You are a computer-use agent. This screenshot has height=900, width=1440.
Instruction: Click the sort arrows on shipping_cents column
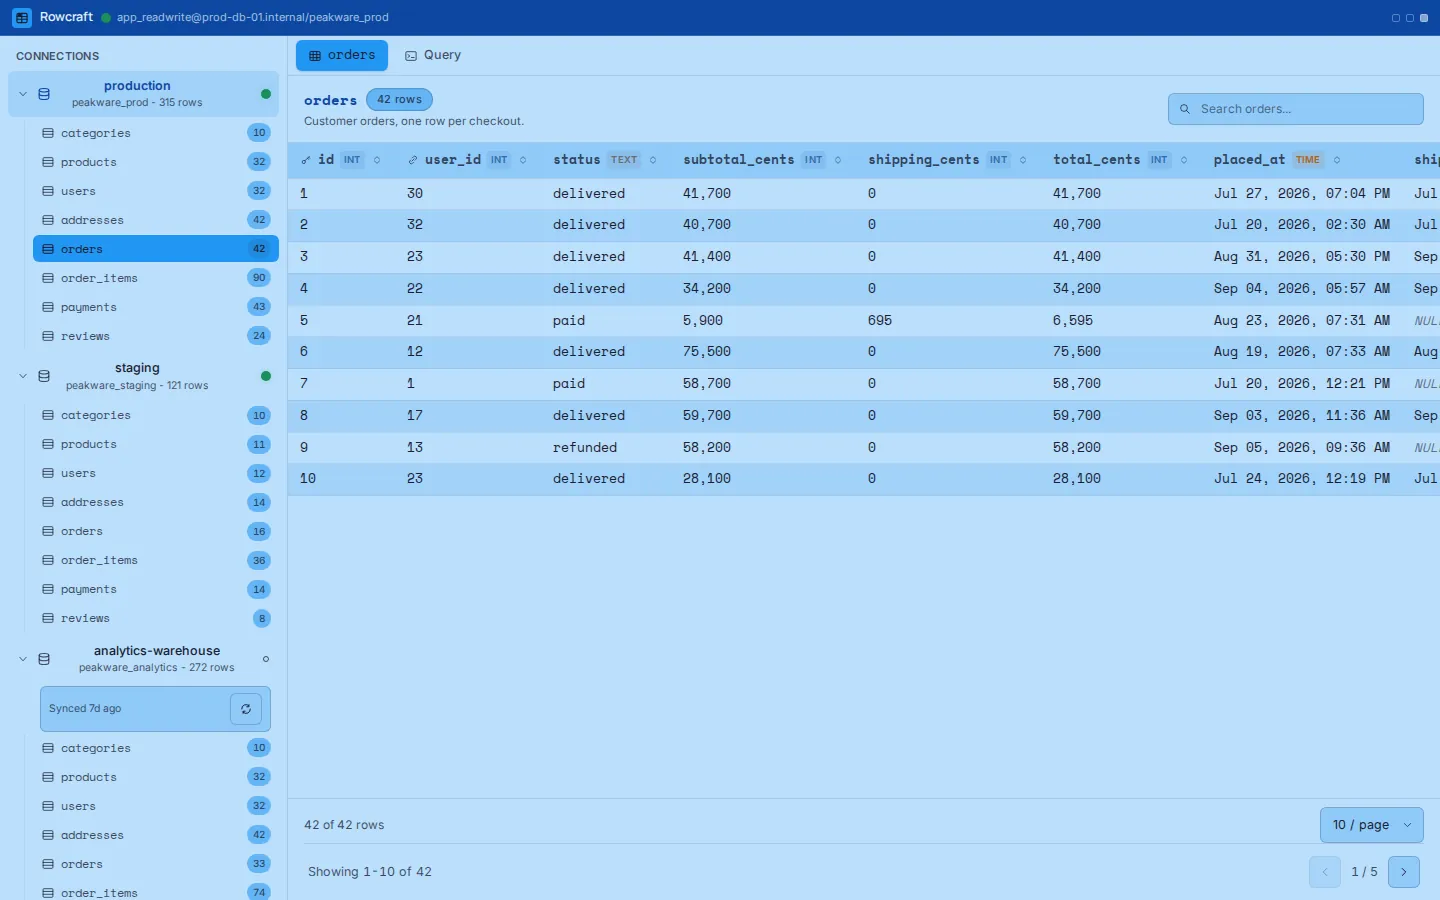[x=1023, y=160]
